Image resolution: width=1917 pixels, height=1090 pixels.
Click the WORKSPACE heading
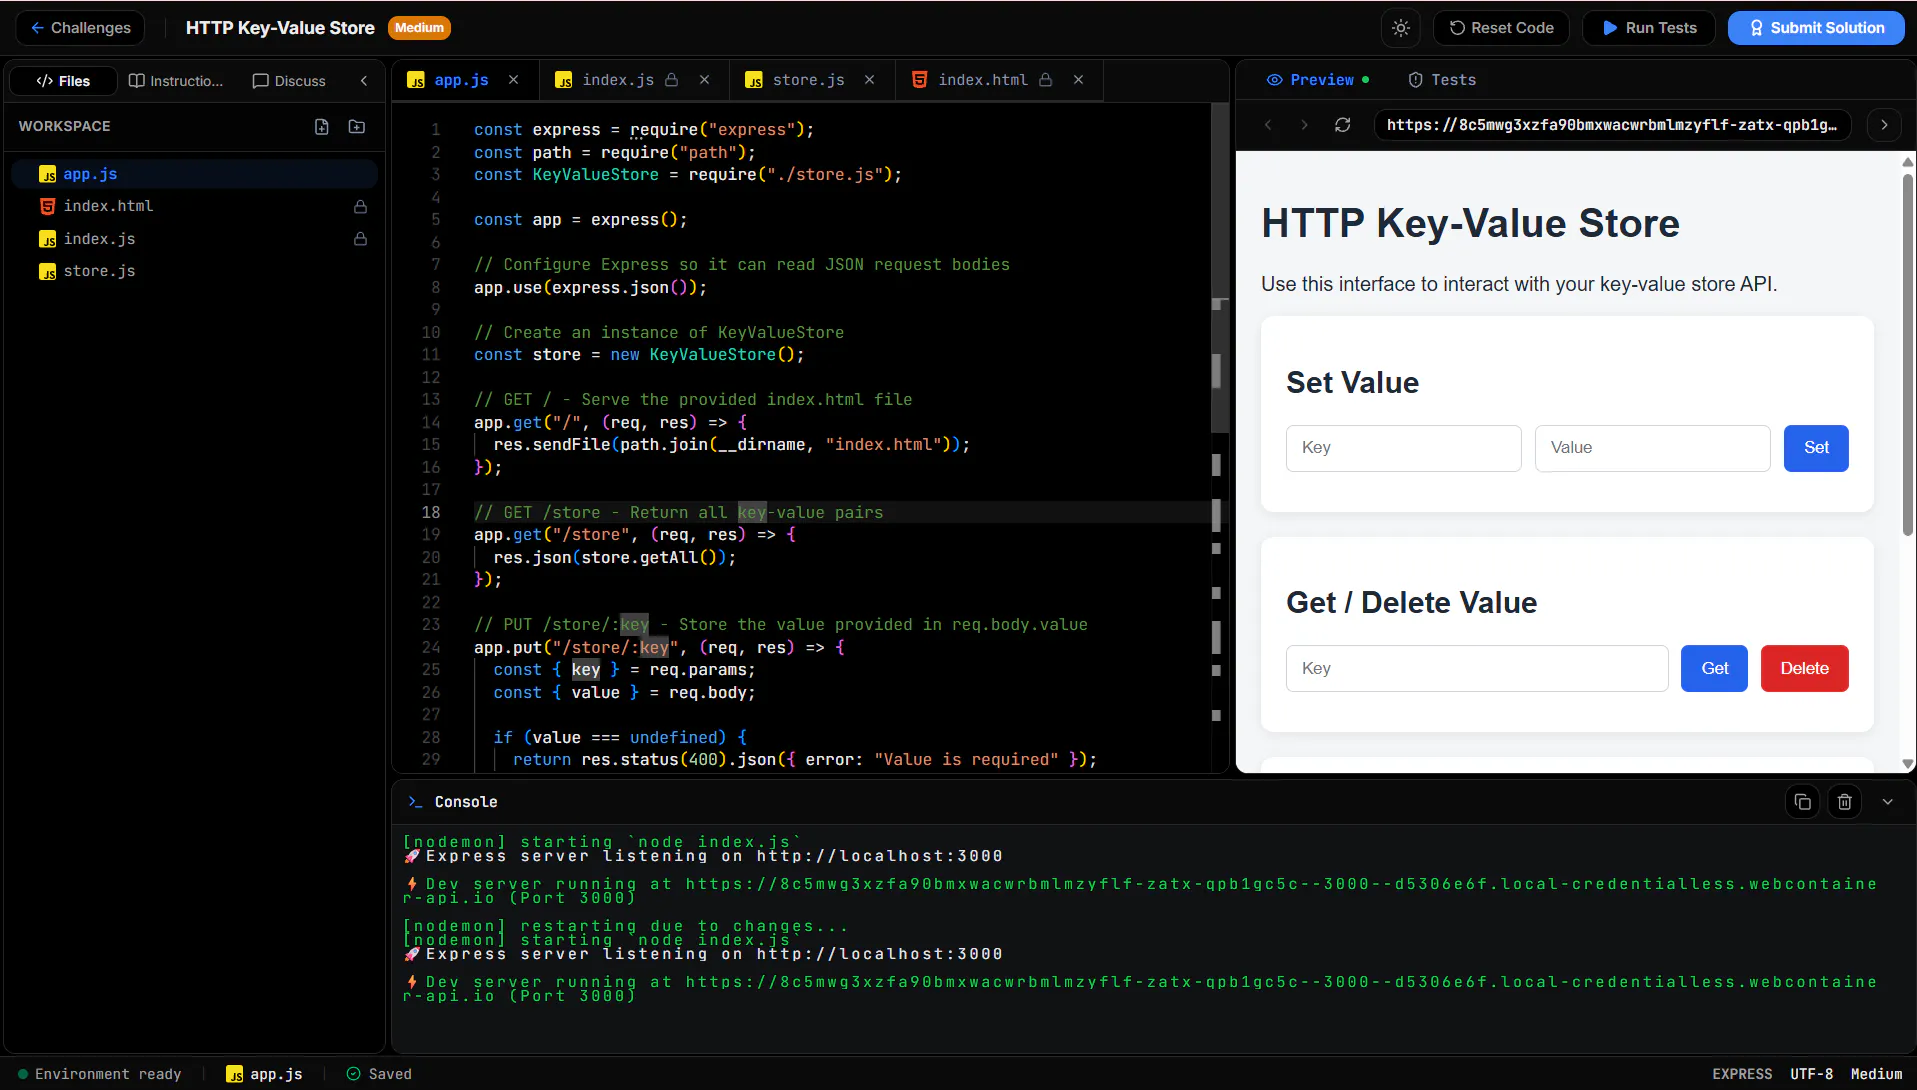tap(65, 126)
